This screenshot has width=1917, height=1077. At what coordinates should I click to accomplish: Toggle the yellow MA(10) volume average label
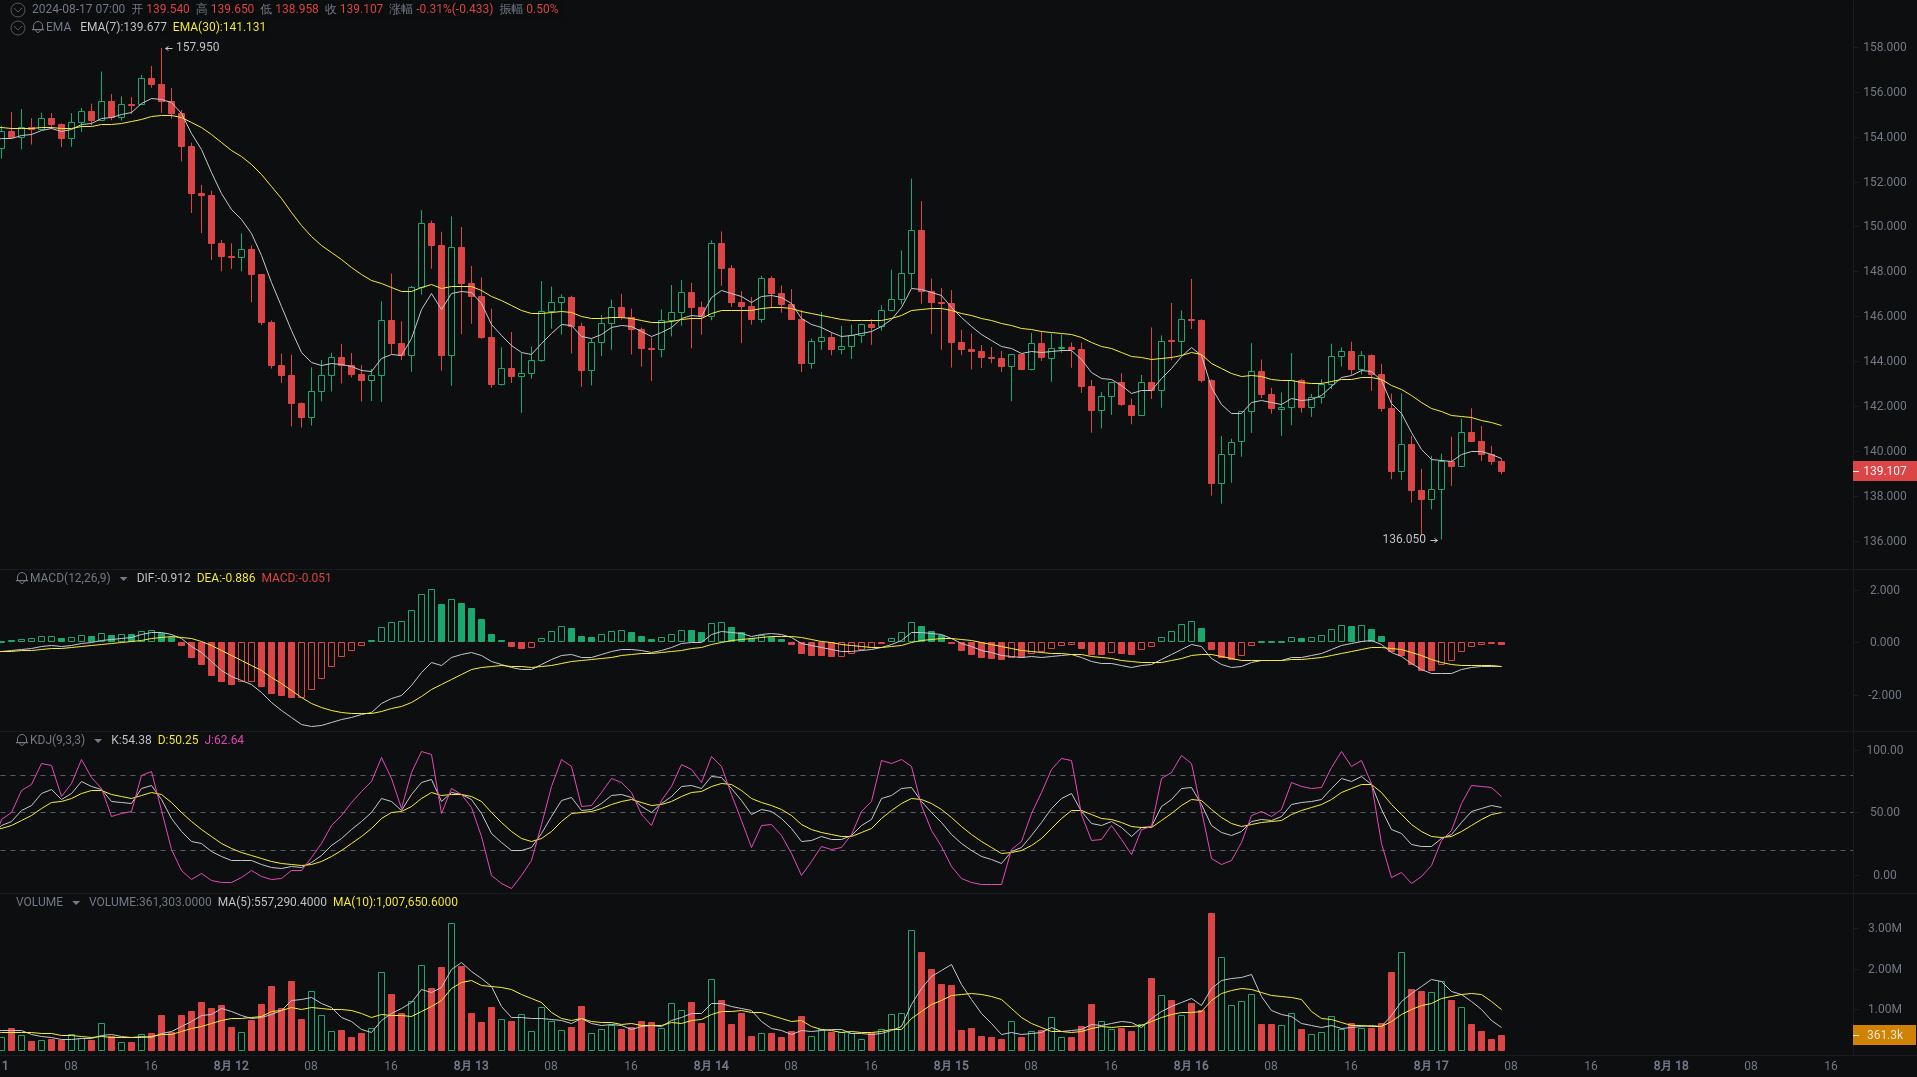point(395,901)
